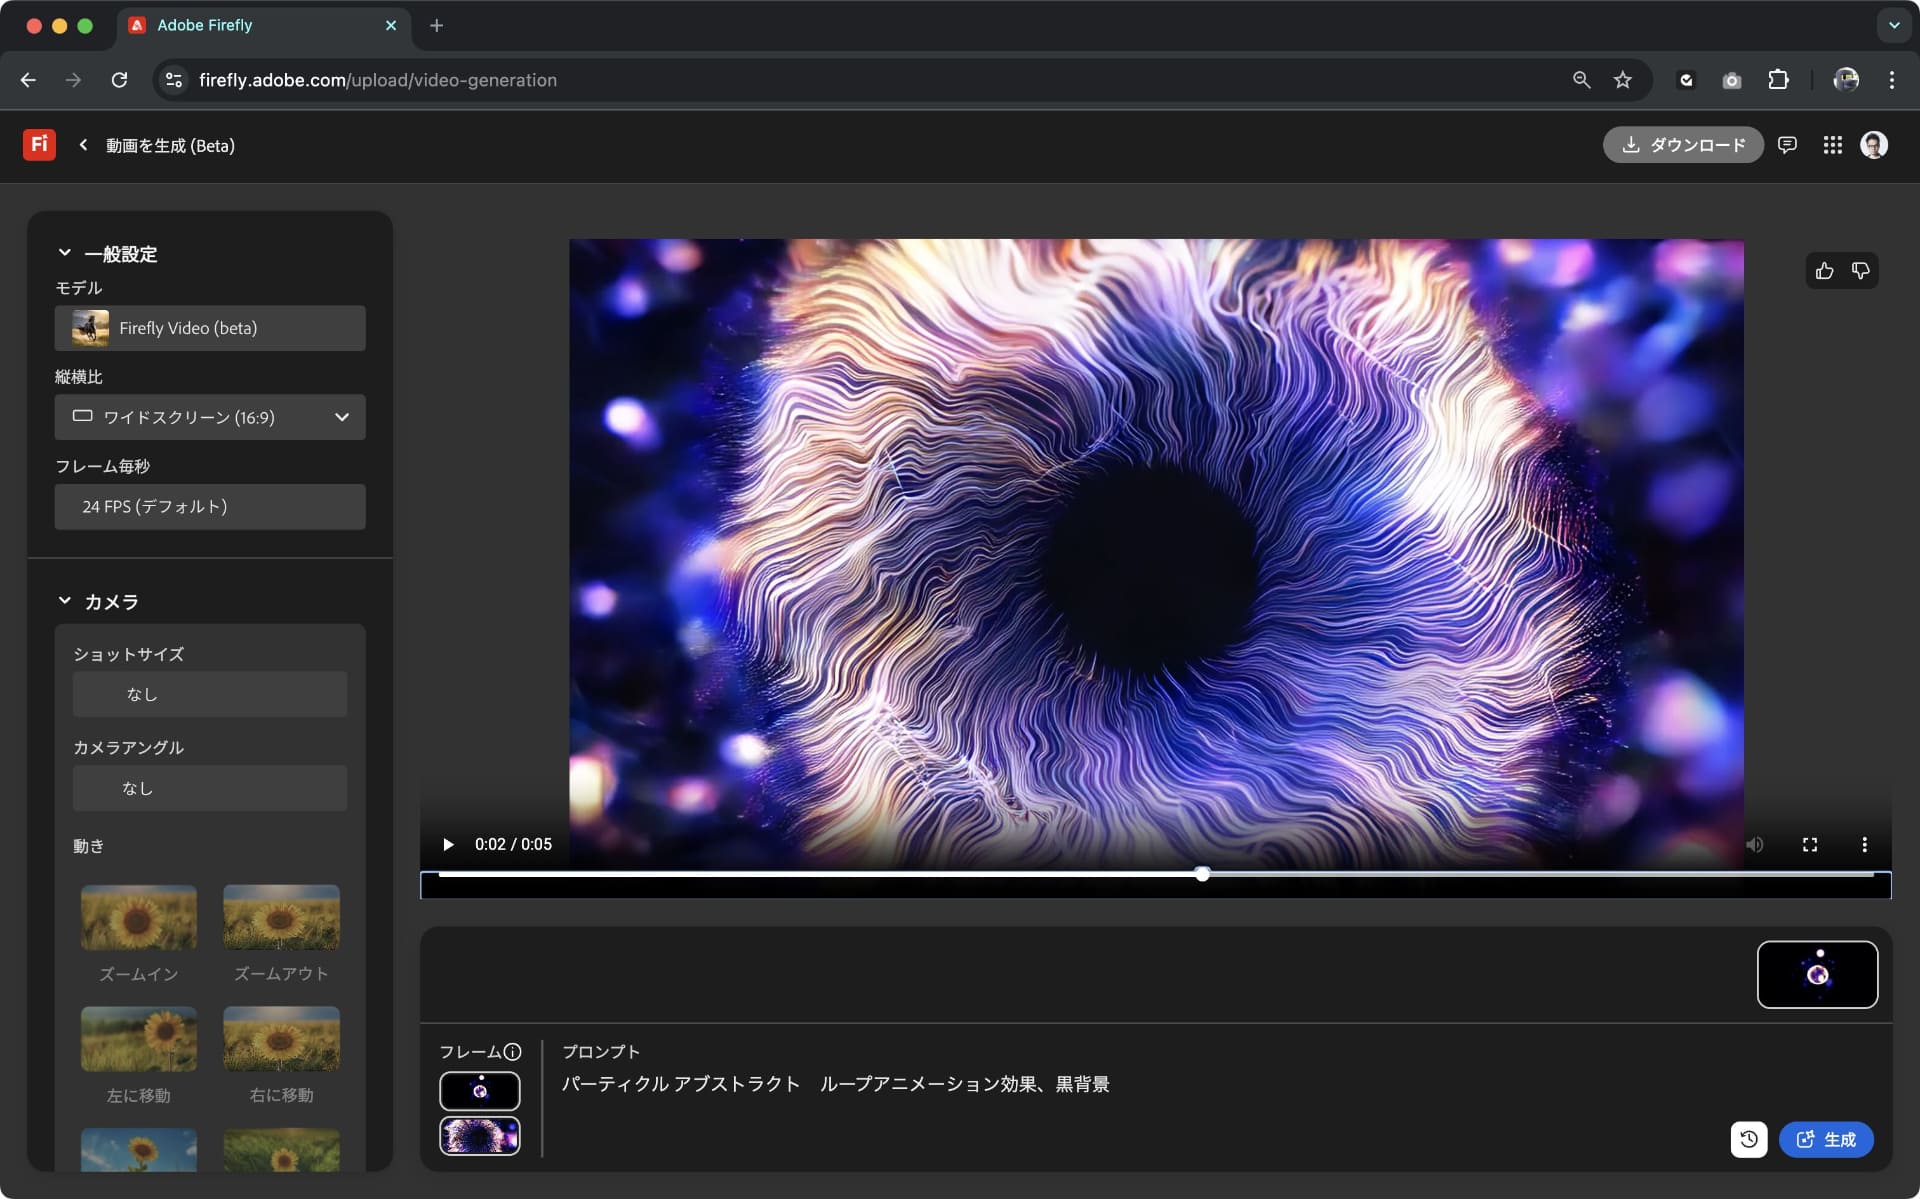1920x1199 pixels.
Task: Select the 左に移動 camera motion
Action: tap(138, 1039)
